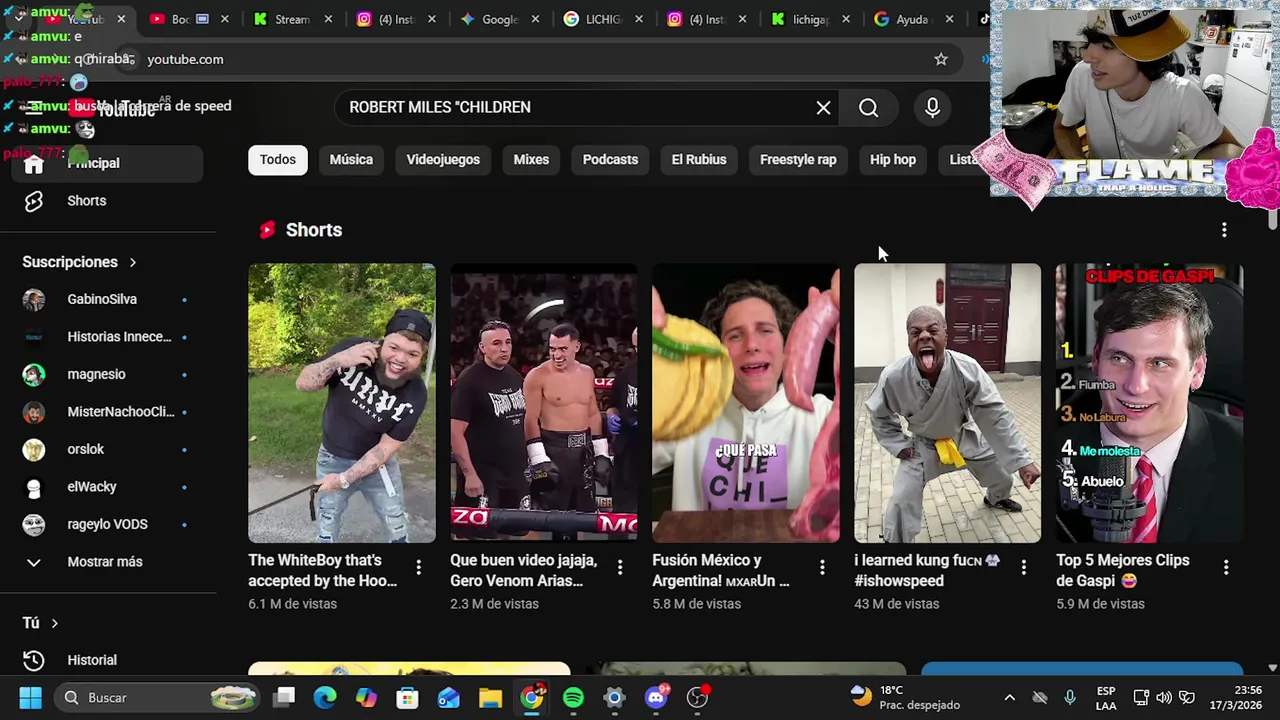
Task: Select the Hip hop filter chip
Action: [x=893, y=160]
